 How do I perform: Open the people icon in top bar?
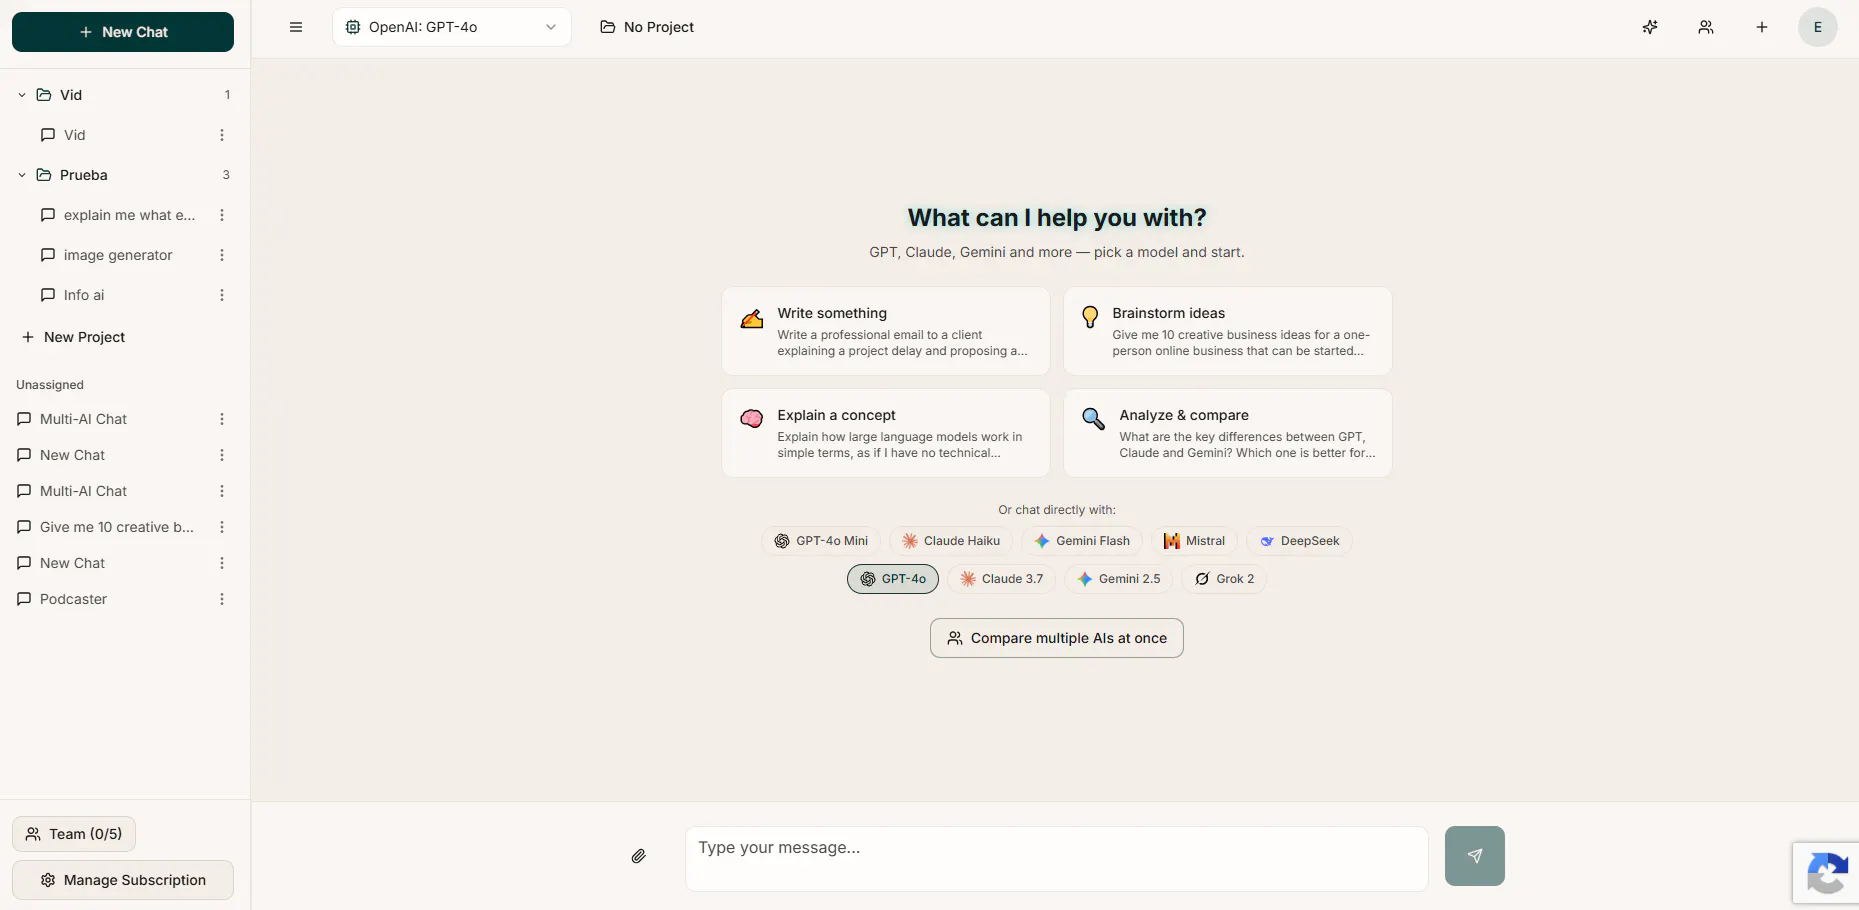pyautogui.click(x=1706, y=27)
